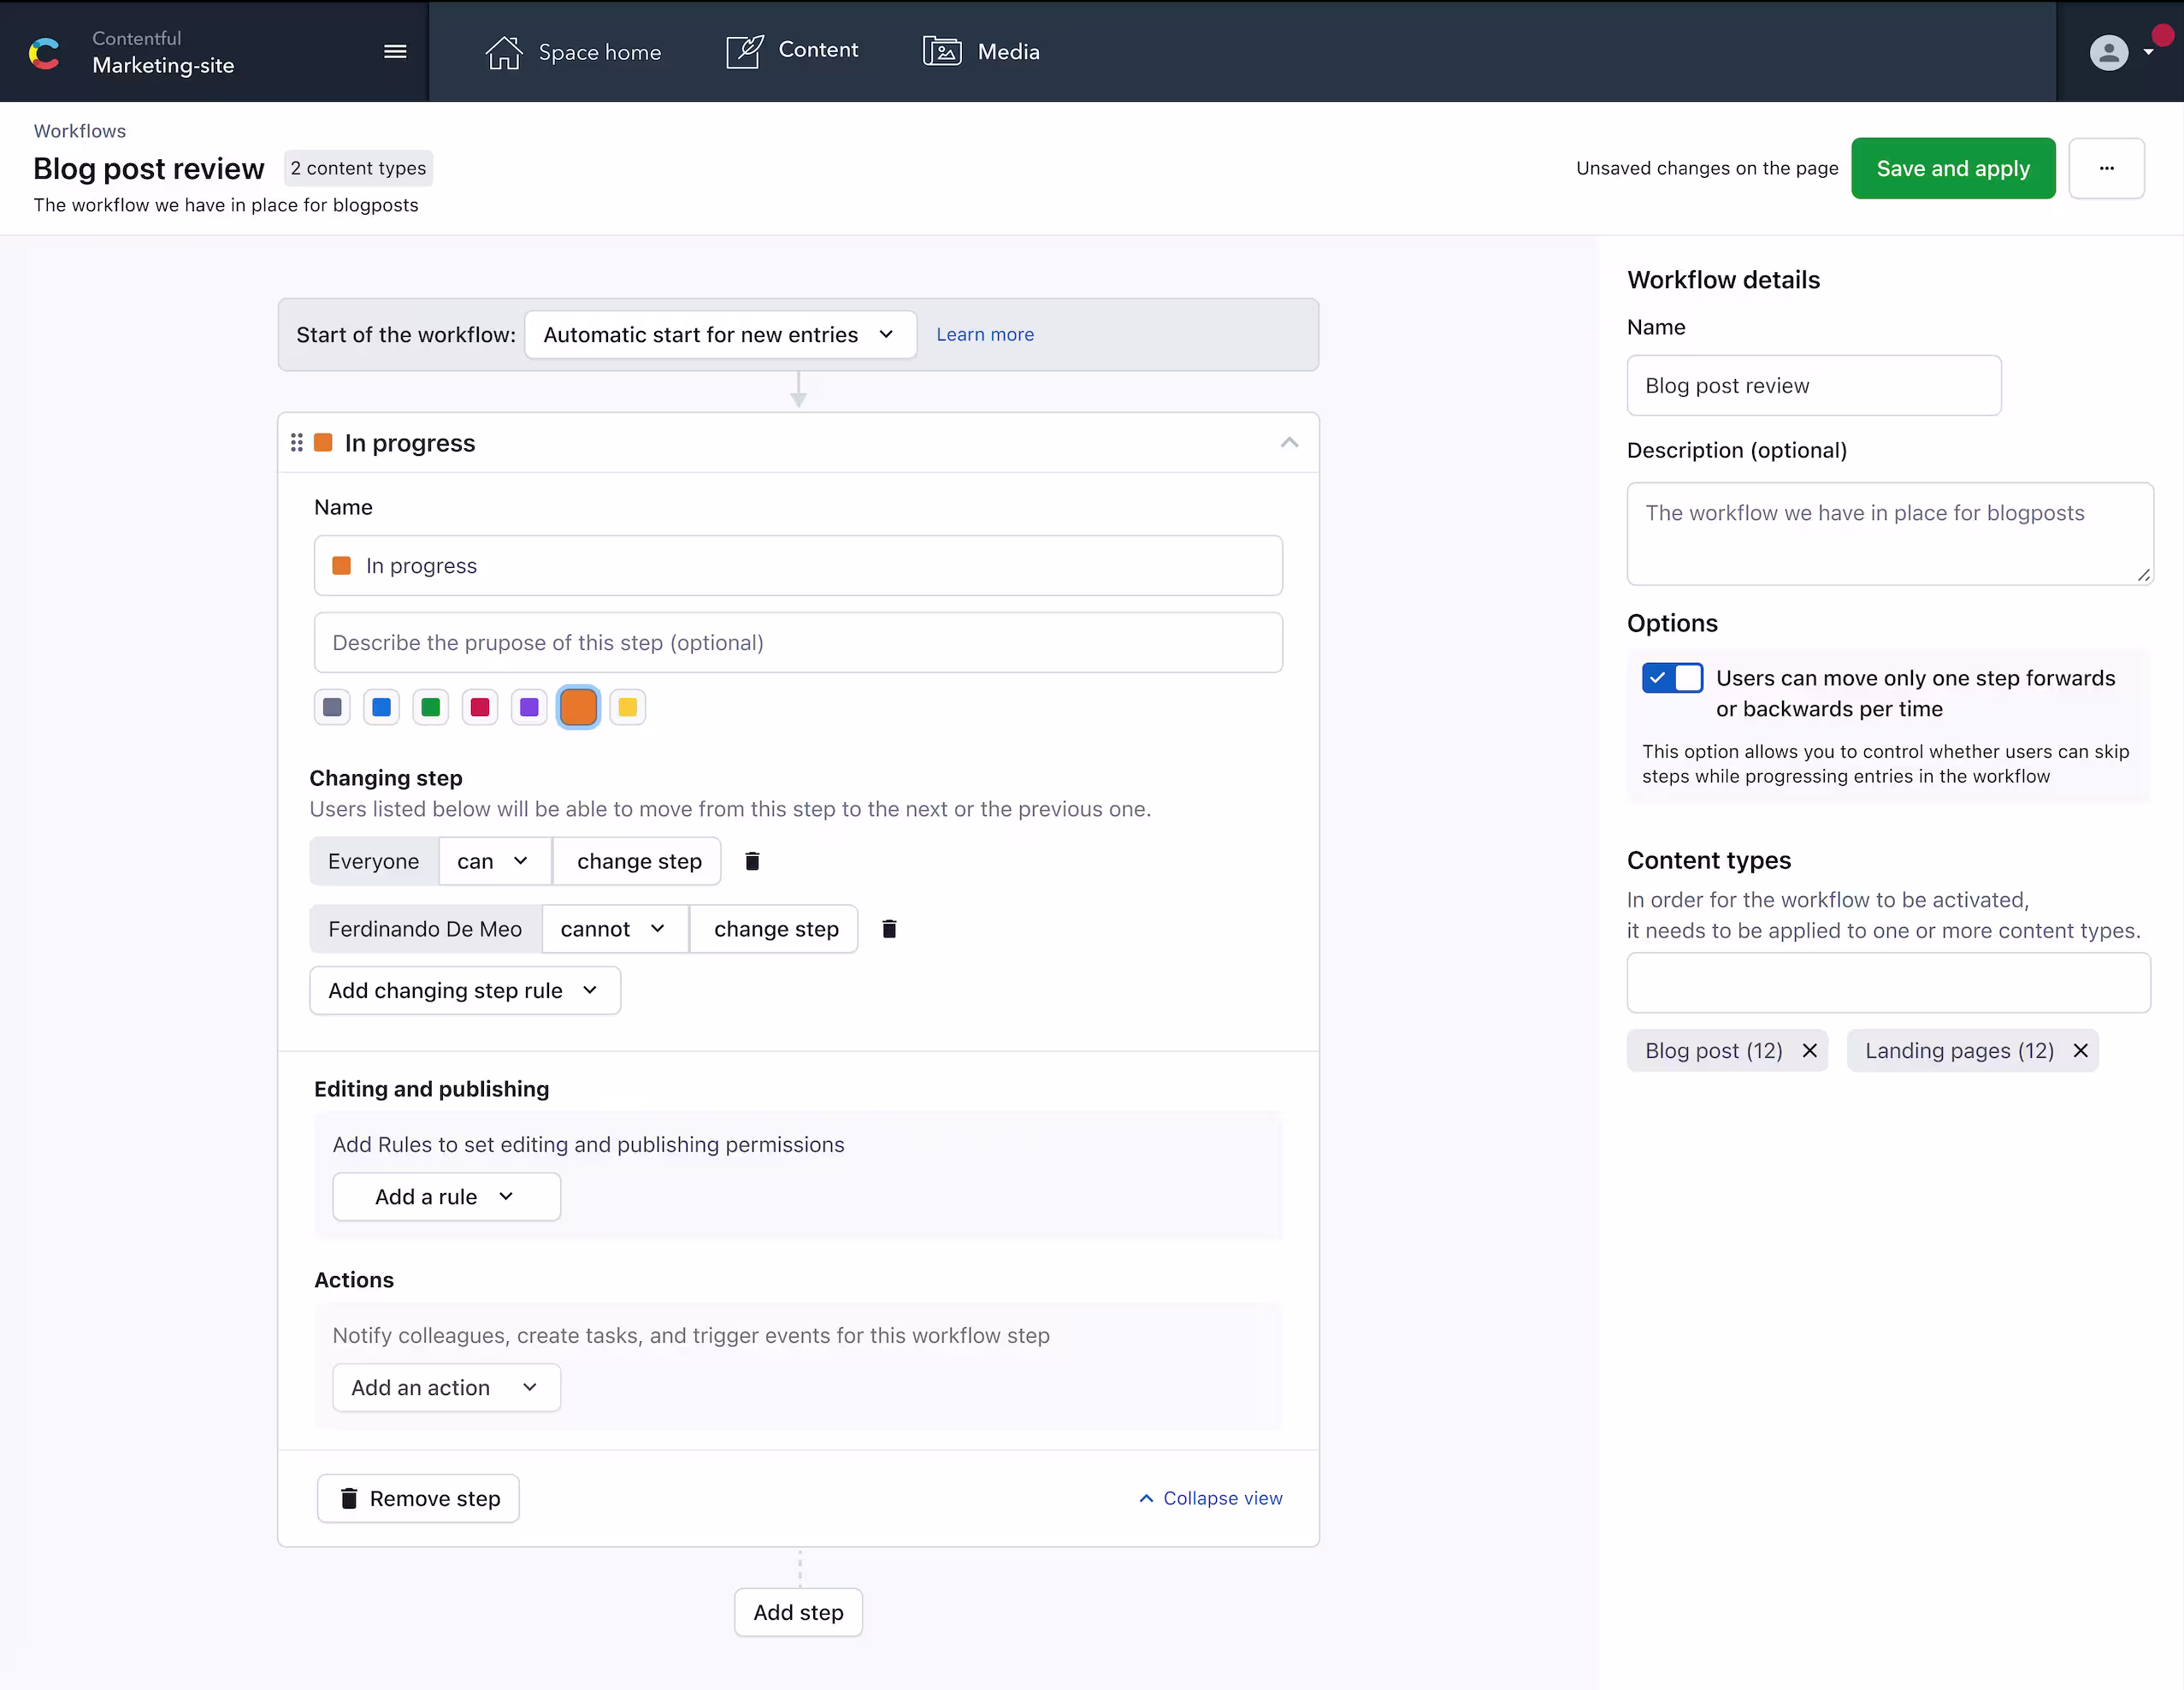The width and height of the screenshot is (2184, 1690).
Task: Open Add changing step rule dropdown
Action: 465,990
